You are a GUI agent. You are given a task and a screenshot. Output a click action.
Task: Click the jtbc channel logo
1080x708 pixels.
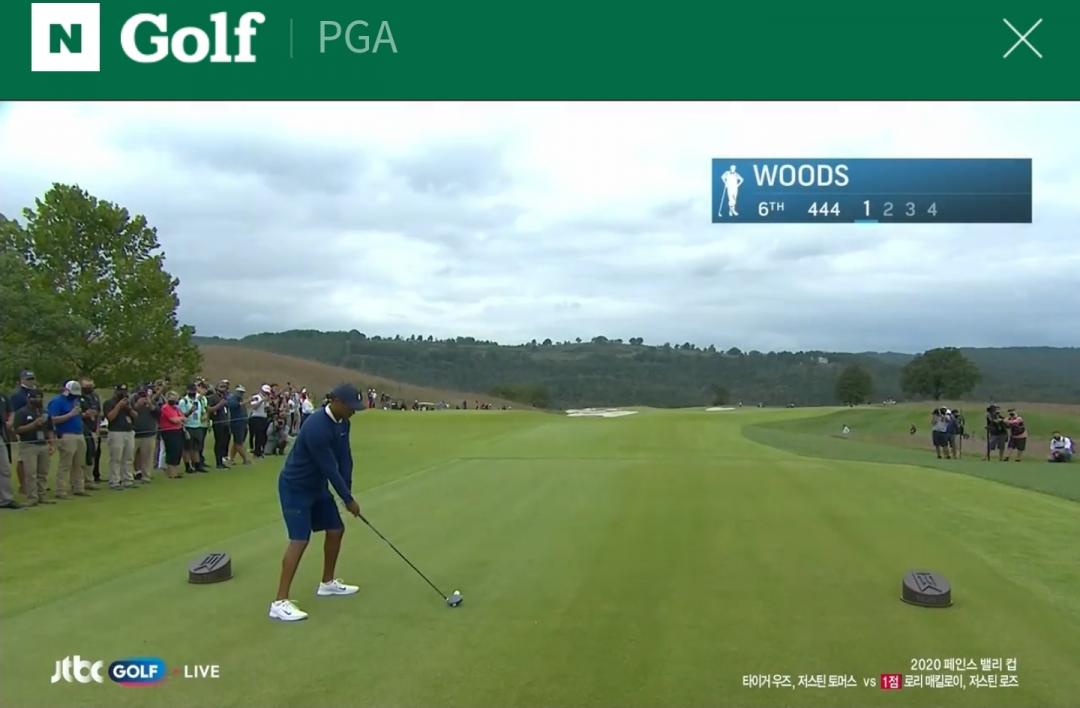tap(77, 670)
